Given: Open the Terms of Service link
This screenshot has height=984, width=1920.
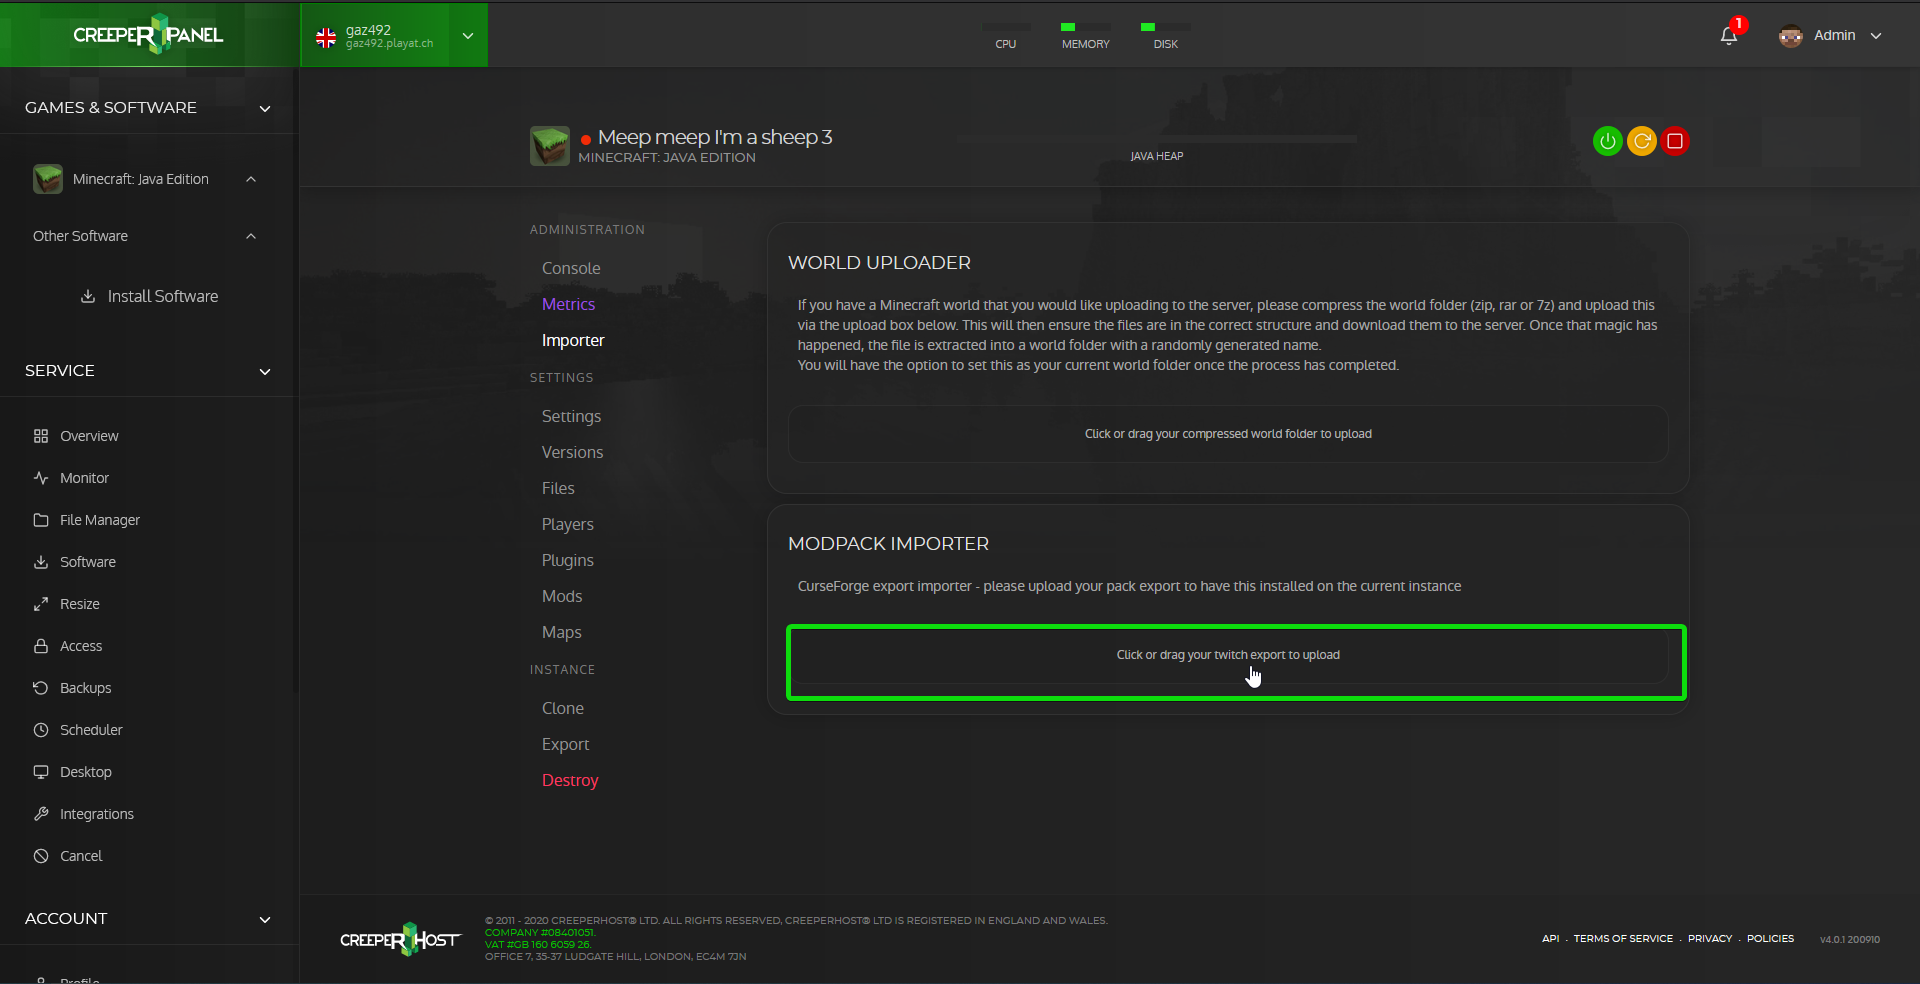Looking at the screenshot, I should (x=1623, y=939).
